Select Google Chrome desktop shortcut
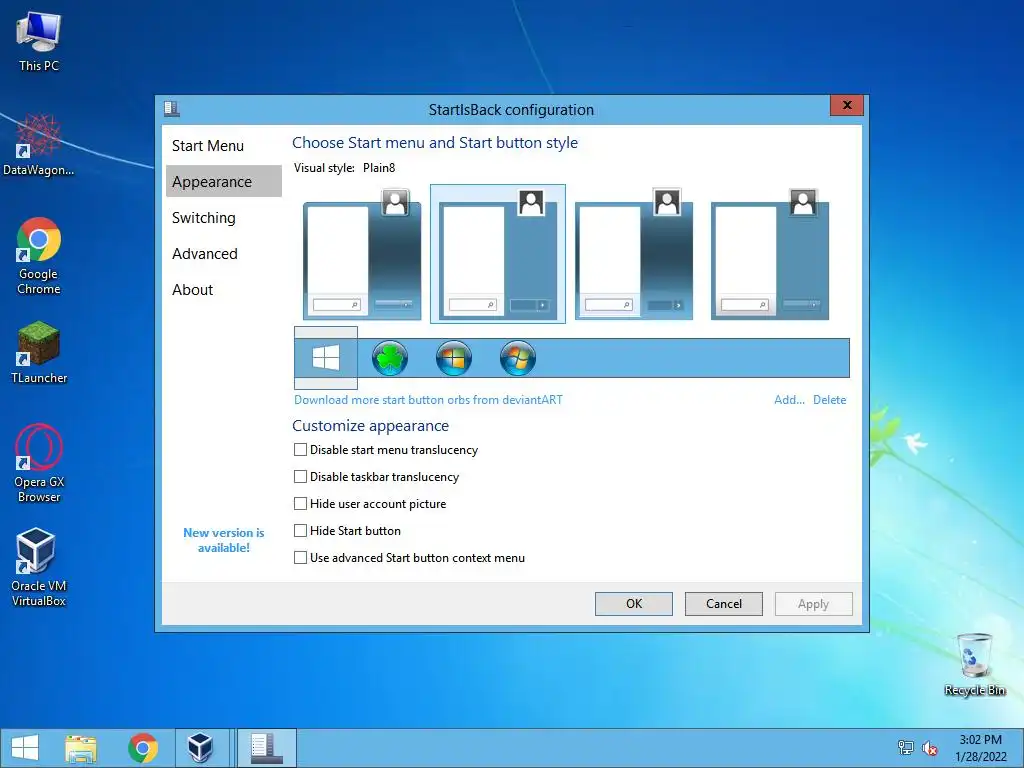Viewport: 1024px width, 768px height. pyautogui.click(x=39, y=256)
